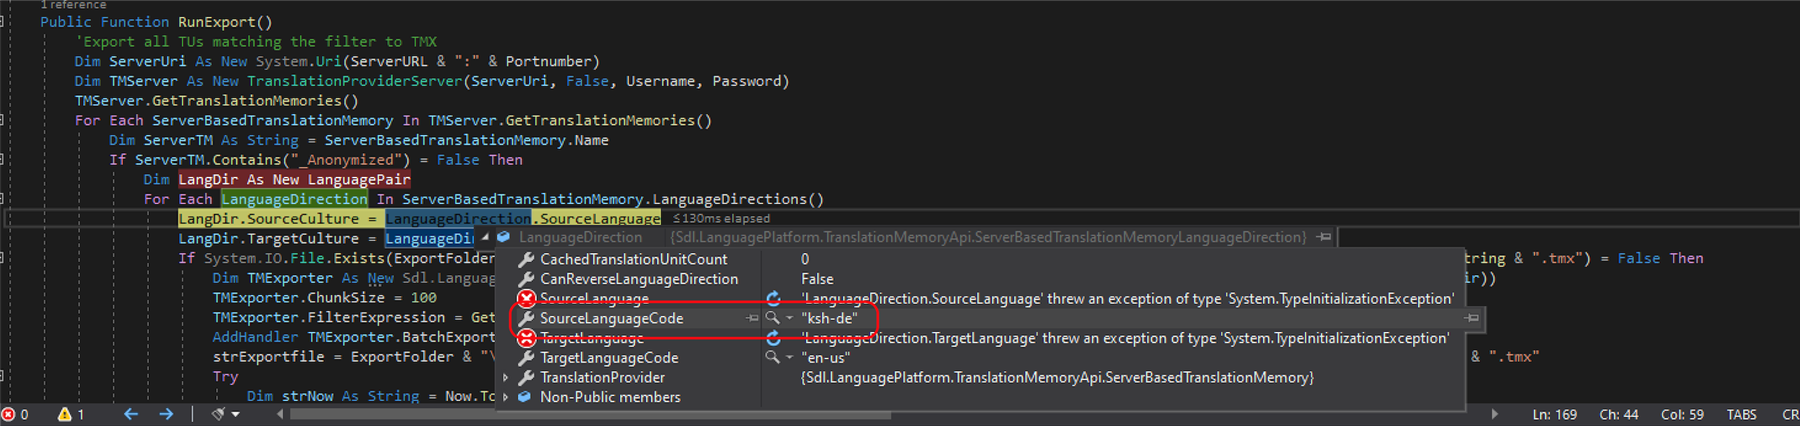Screen dimensions: 1800x426
Task: Navigate forward with the right arrow
Action: pos(166,414)
